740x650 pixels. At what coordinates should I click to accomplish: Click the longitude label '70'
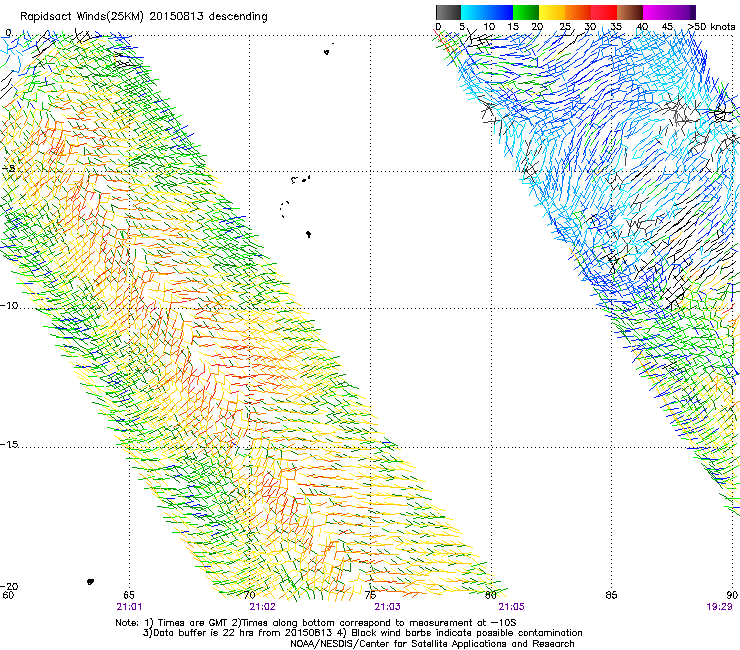(x=250, y=595)
